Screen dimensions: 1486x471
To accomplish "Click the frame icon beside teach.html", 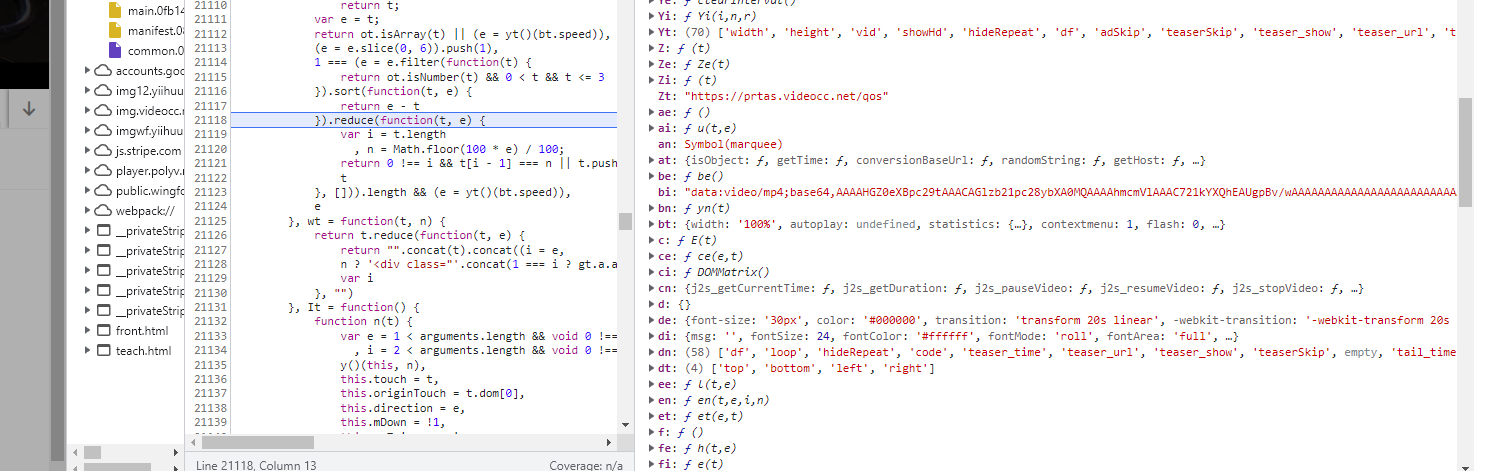I will tap(102, 351).
